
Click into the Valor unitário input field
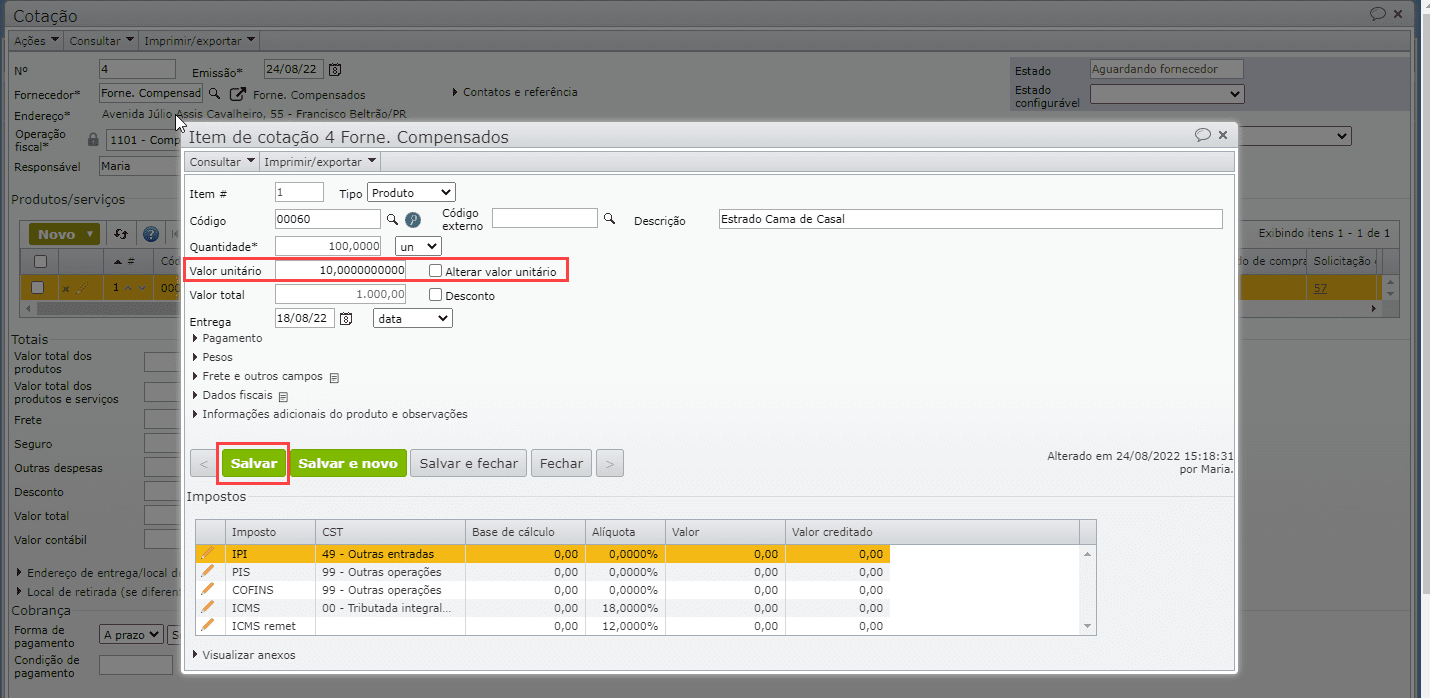(x=341, y=270)
